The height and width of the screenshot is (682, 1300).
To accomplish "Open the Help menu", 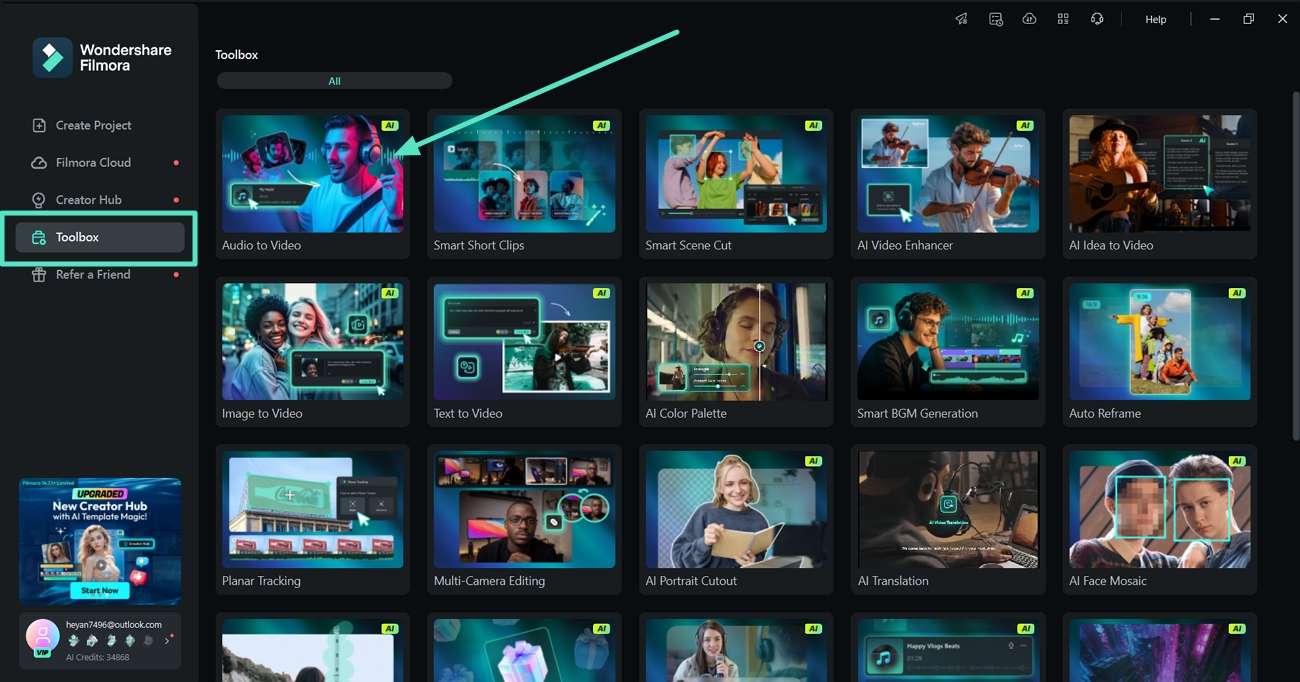I will pyautogui.click(x=1156, y=19).
